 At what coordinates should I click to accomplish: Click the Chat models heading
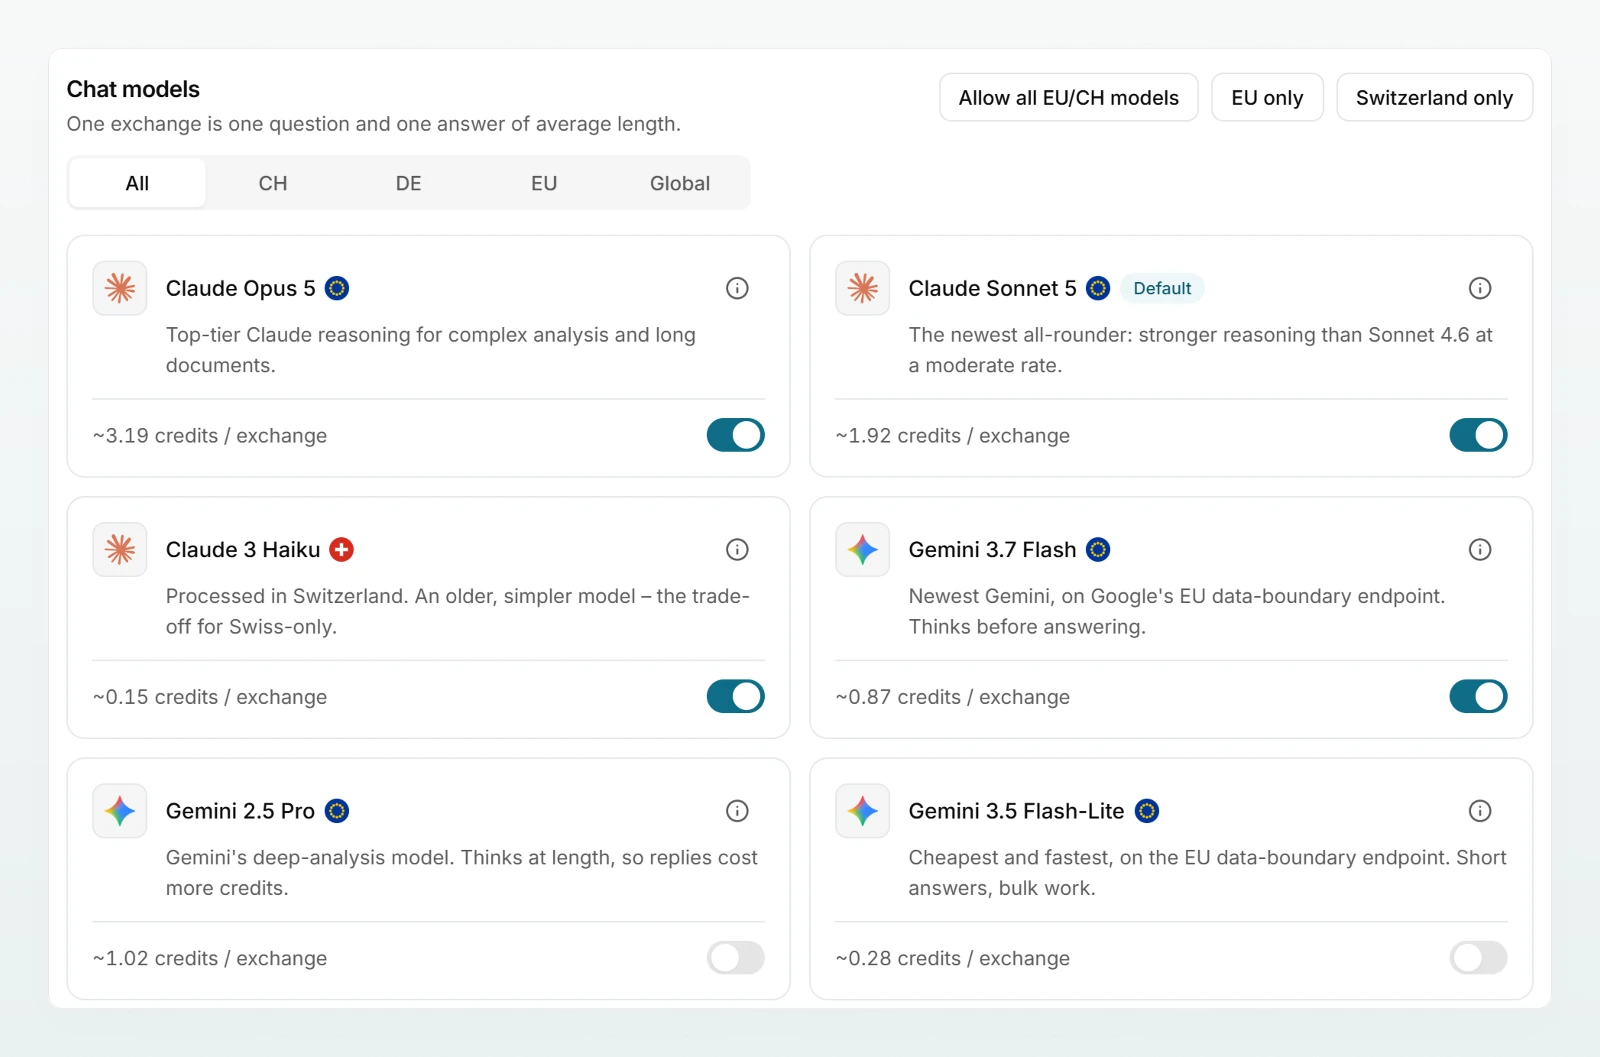(x=133, y=89)
